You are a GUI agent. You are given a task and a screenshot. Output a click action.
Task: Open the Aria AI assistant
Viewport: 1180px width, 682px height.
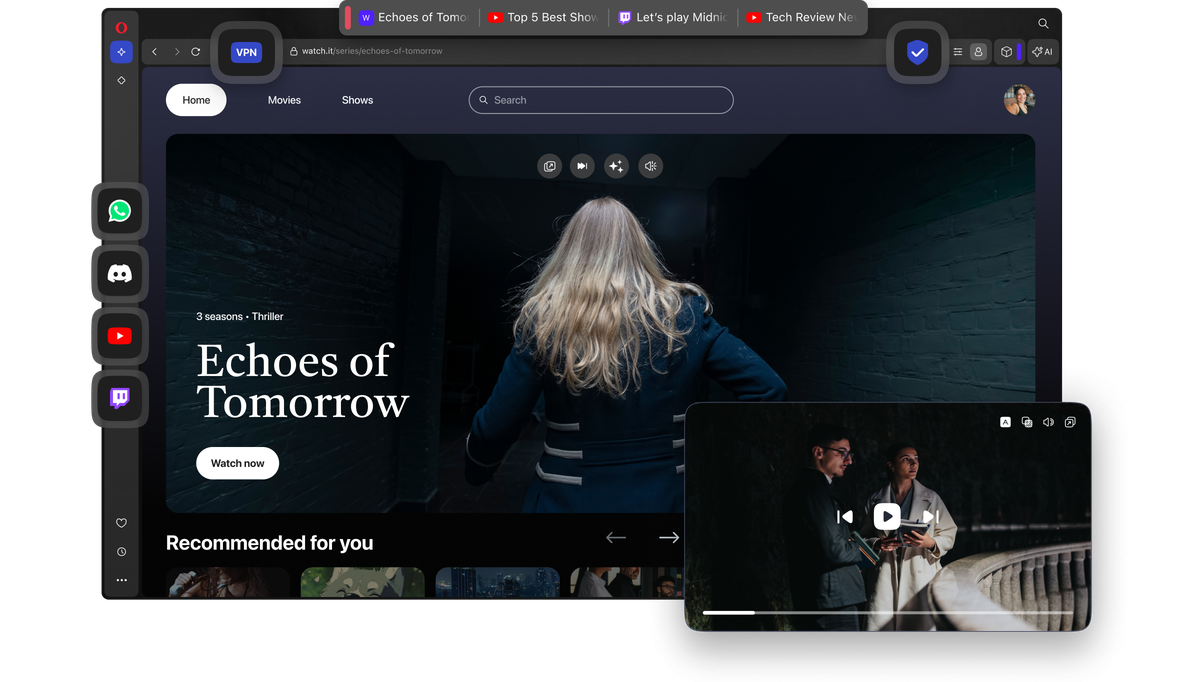(x=1043, y=51)
